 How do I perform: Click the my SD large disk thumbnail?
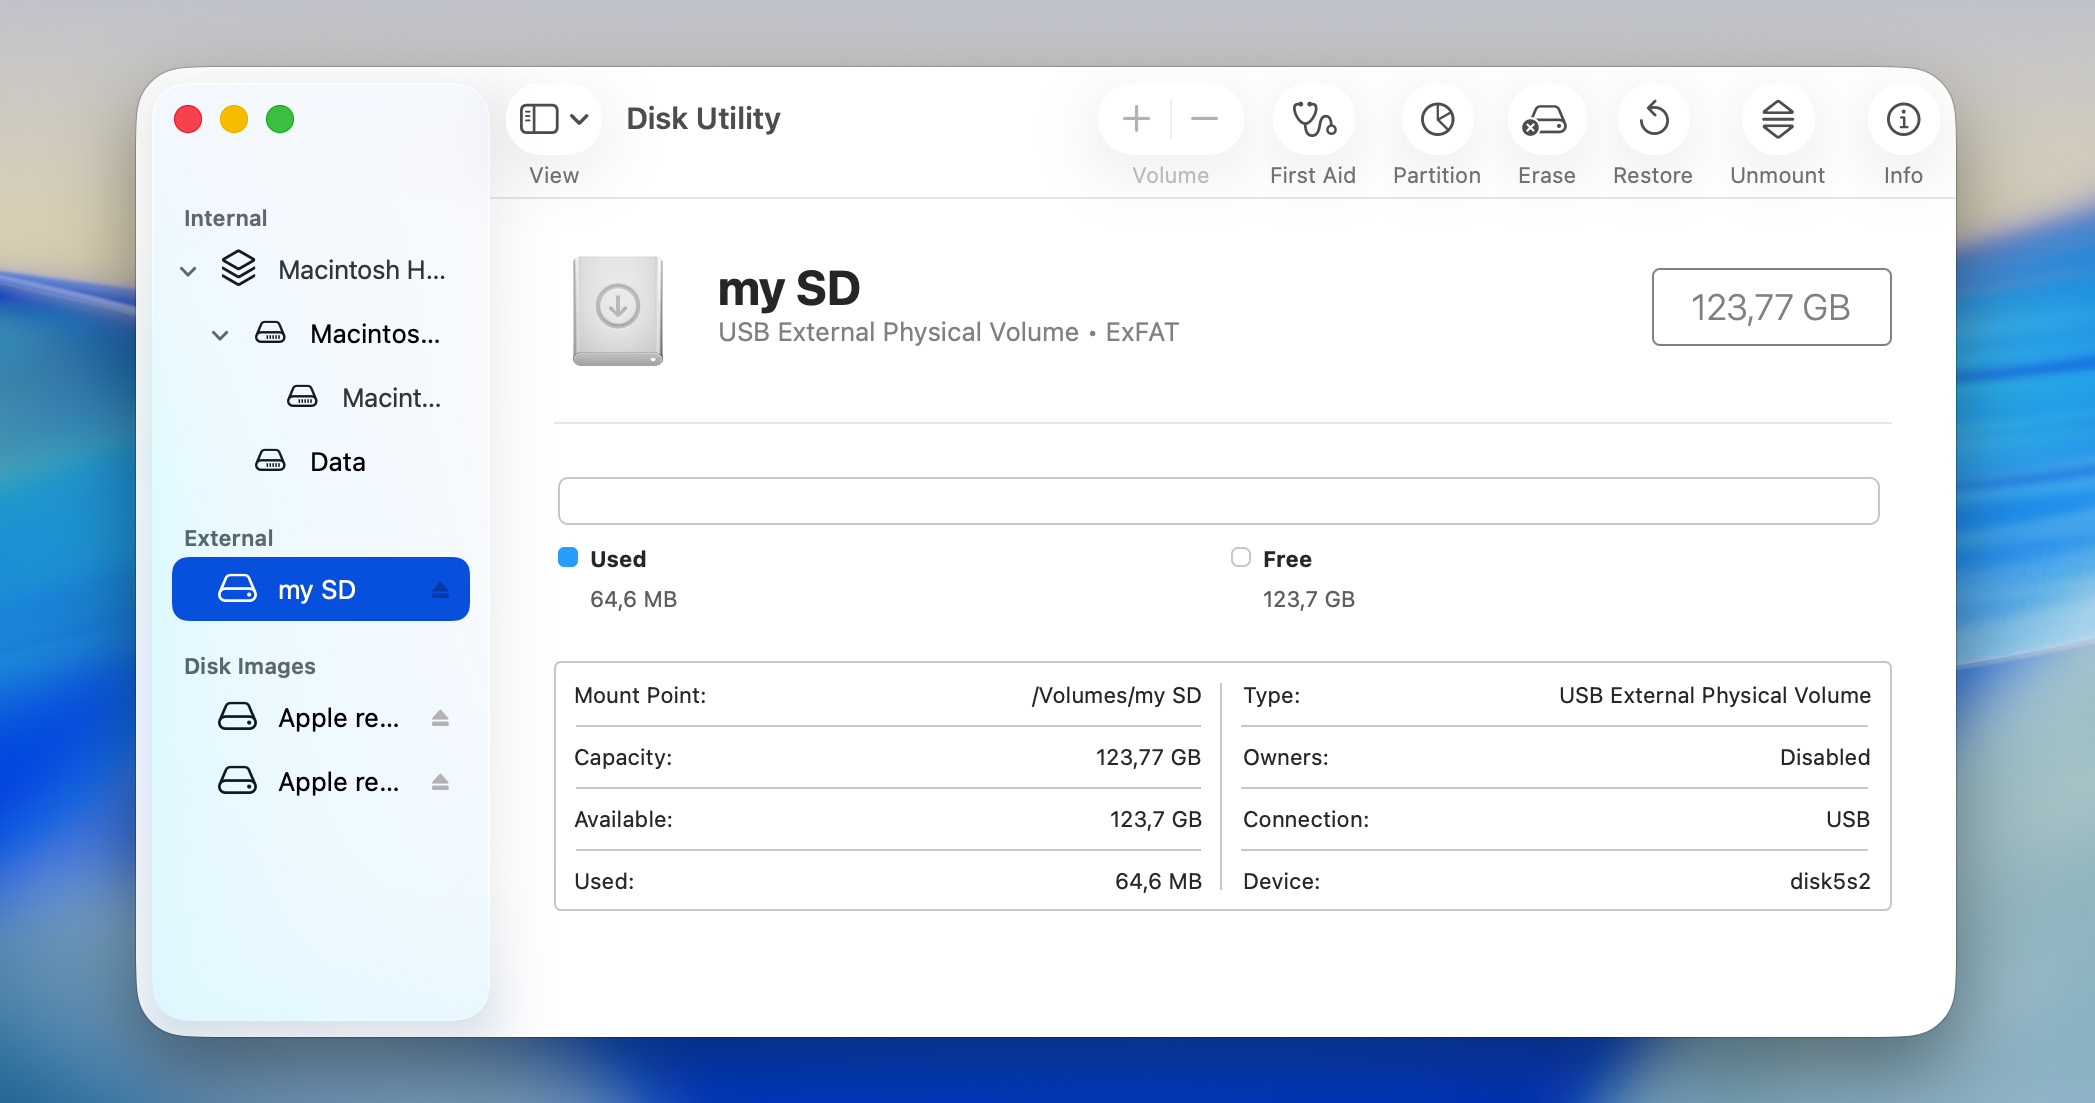coord(618,310)
